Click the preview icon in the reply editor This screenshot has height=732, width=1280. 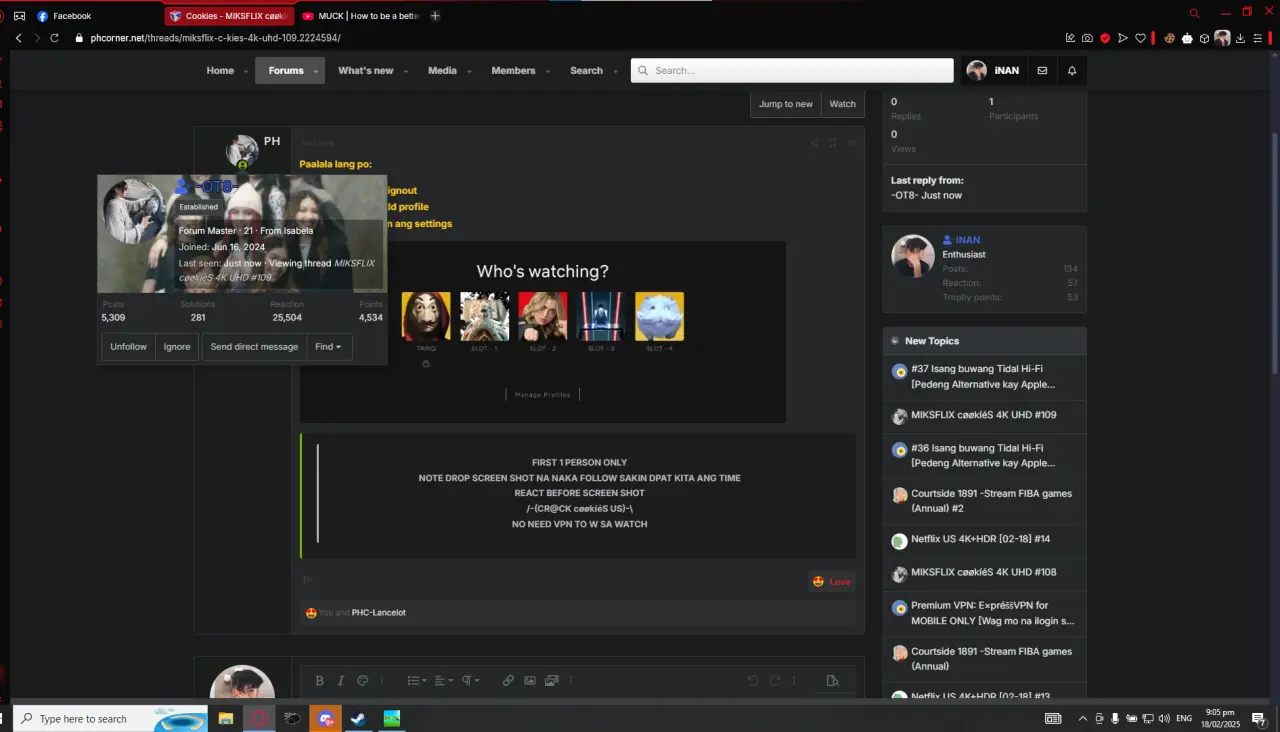(832, 681)
